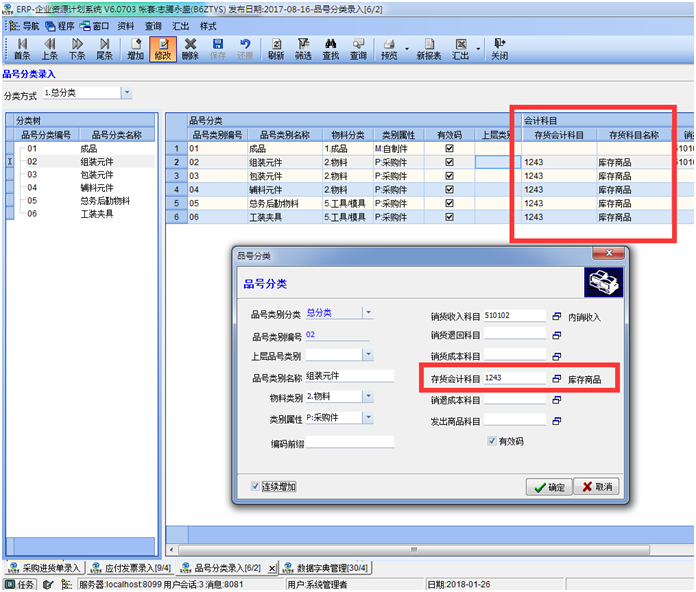696x592 pixels.
Task: Click the 关闭 (Close) toolbar icon
Action: click(x=499, y=48)
